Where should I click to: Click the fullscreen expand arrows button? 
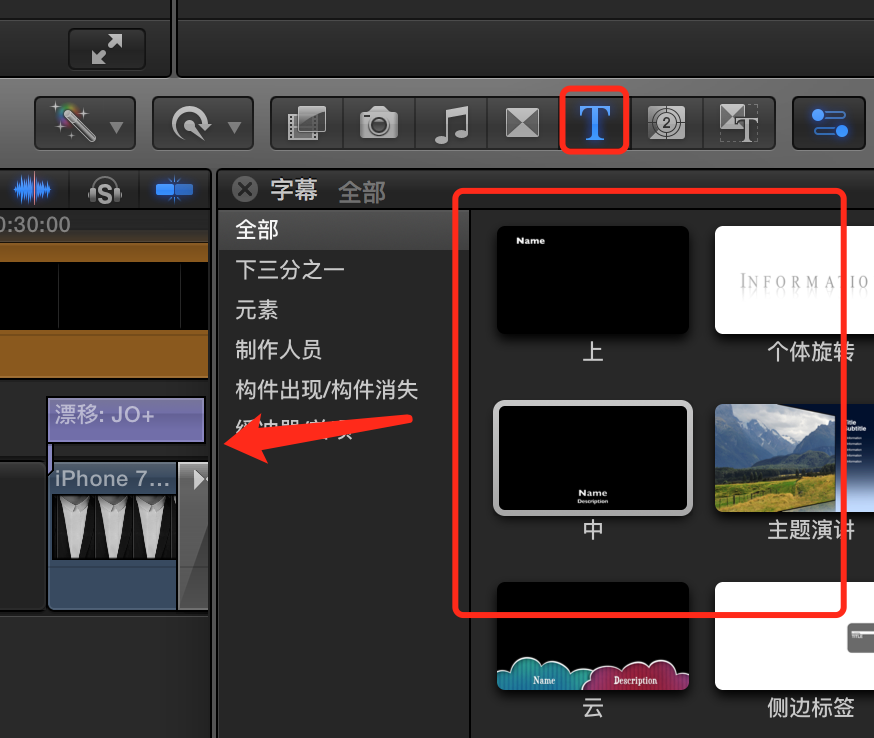[x=106, y=50]
